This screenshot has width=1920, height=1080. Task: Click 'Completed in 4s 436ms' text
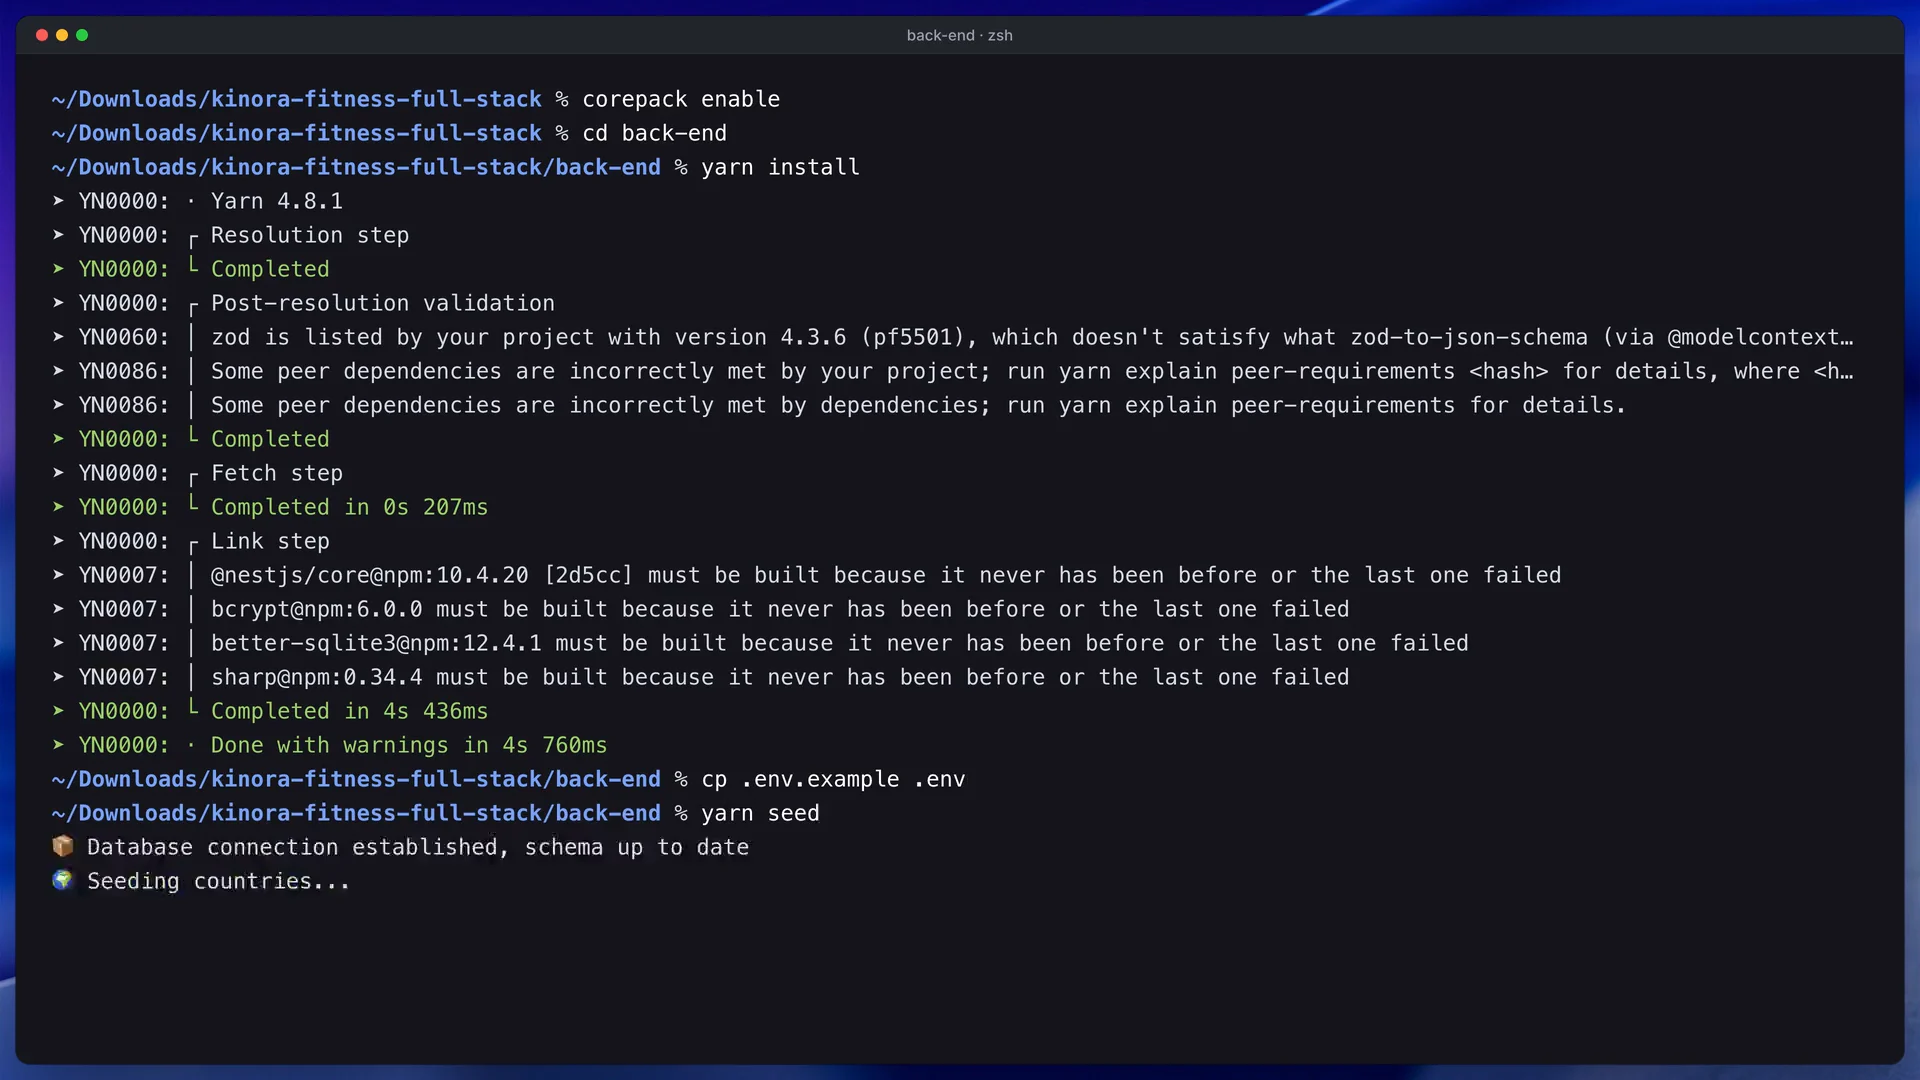(349, 711)
